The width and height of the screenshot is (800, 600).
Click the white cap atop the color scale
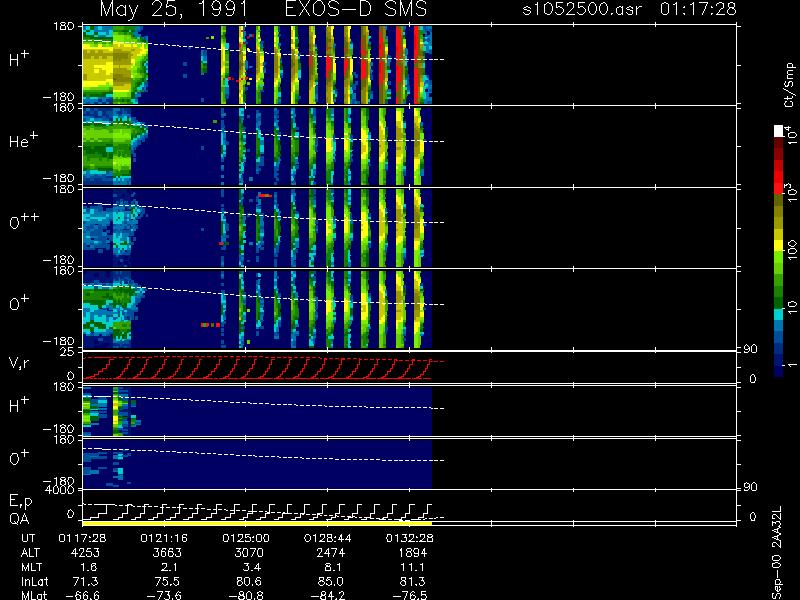pyautogui.click(x=779, y=131)
